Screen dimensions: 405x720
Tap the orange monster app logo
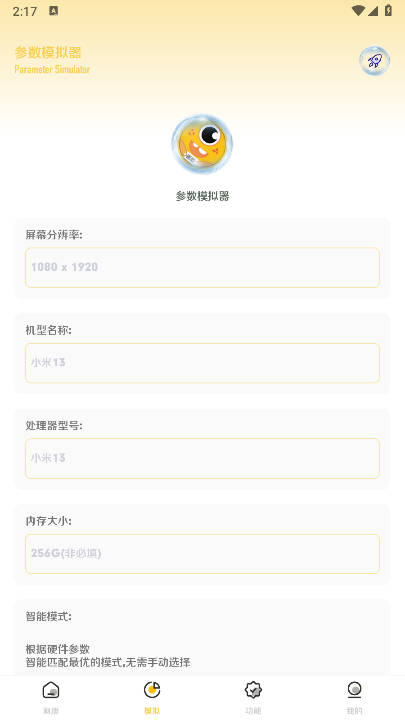(x=202, y=145)
